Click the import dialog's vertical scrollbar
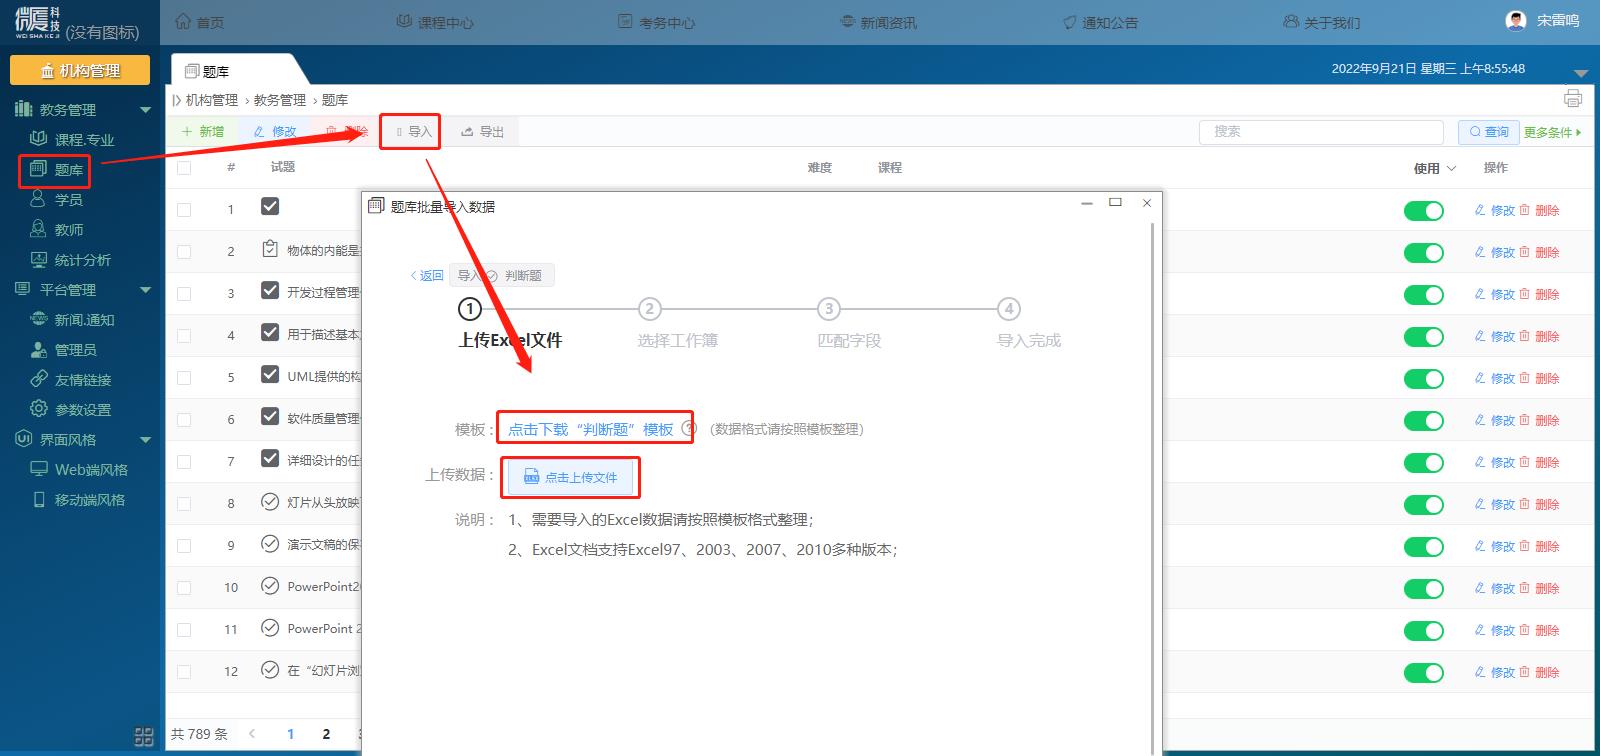The image size is (1600, 756). tap(1153, 488)
